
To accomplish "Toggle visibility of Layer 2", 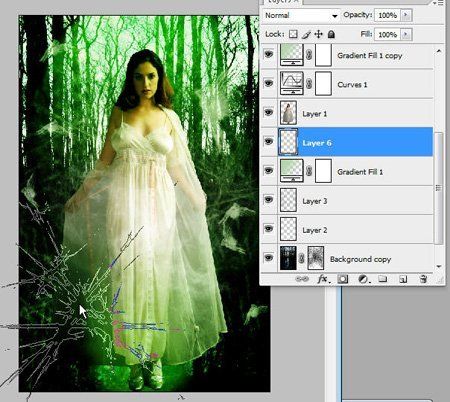I will pos(269,228).
